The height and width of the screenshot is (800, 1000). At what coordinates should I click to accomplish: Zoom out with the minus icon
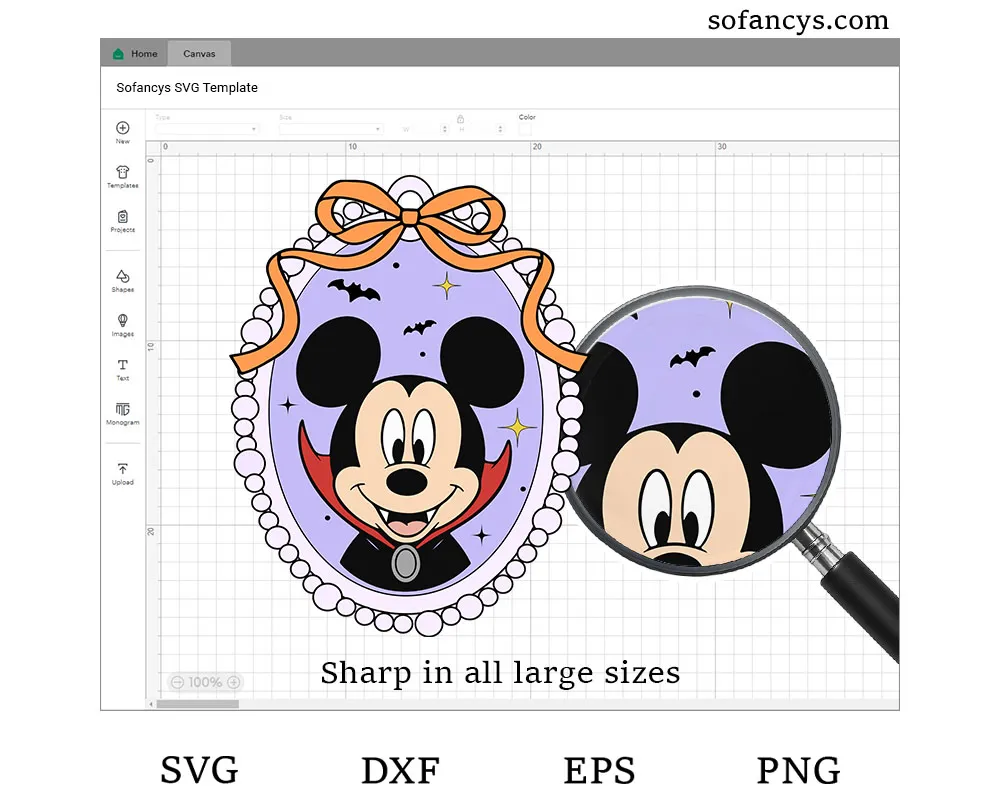pyautogui.click(x=177, y=682)
